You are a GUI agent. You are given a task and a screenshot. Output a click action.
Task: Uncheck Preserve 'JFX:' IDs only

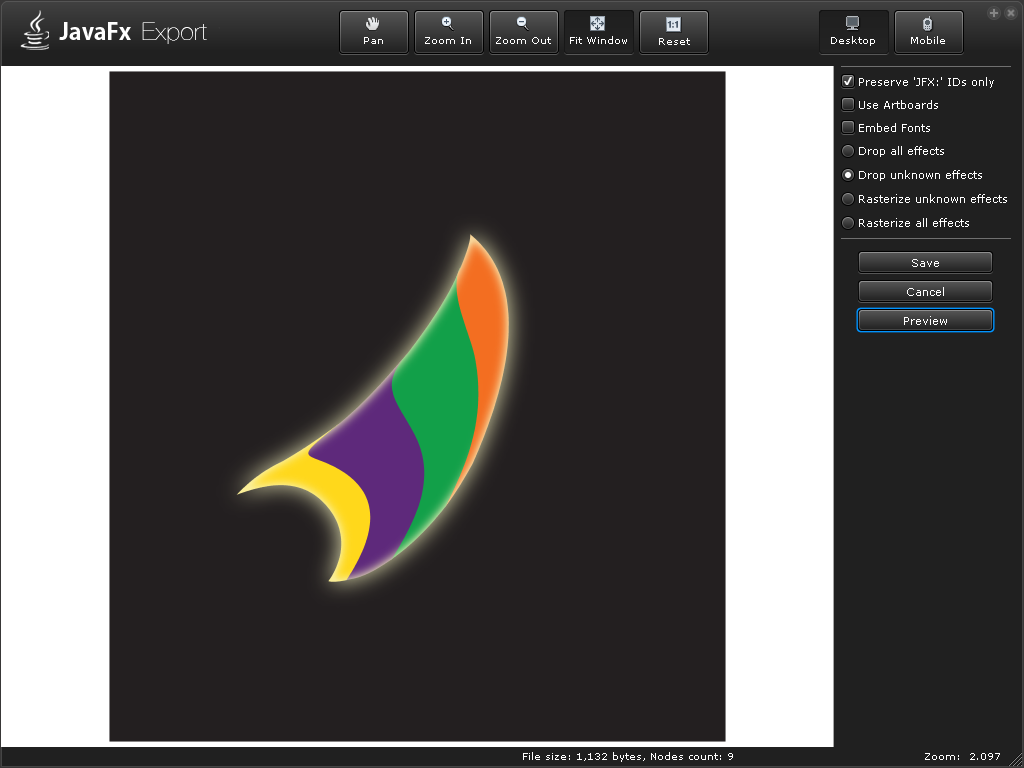click(848, 82)
